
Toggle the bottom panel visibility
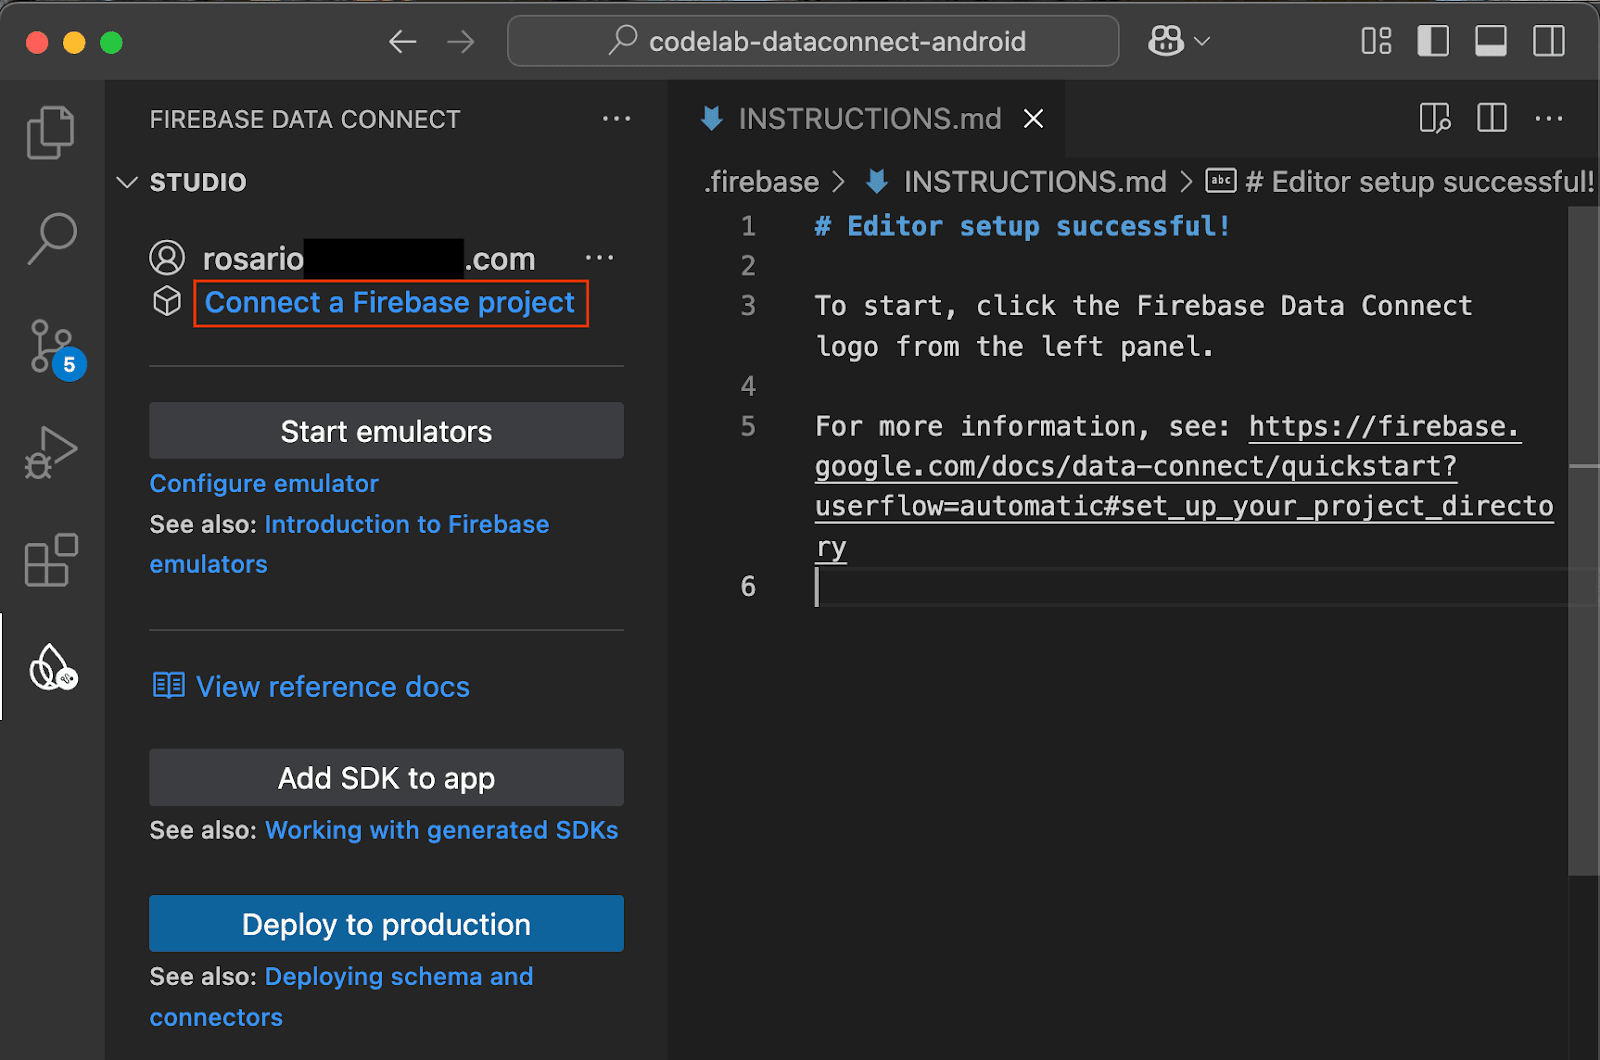pos(1490,41)
